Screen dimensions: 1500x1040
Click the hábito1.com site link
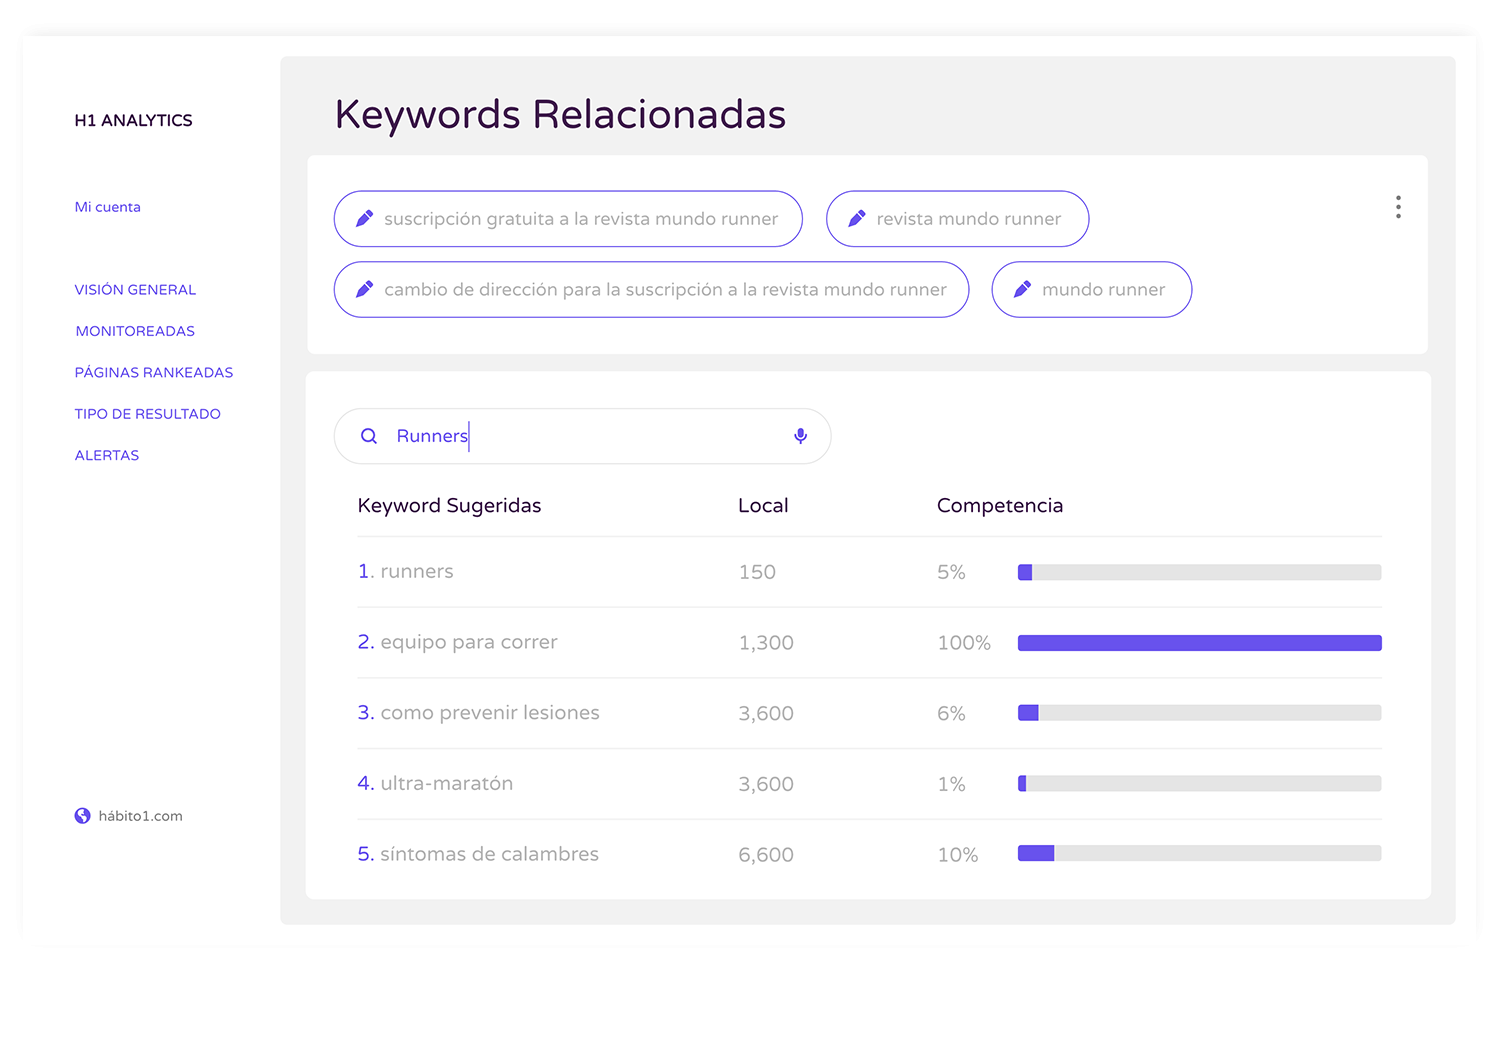point(140,816)
